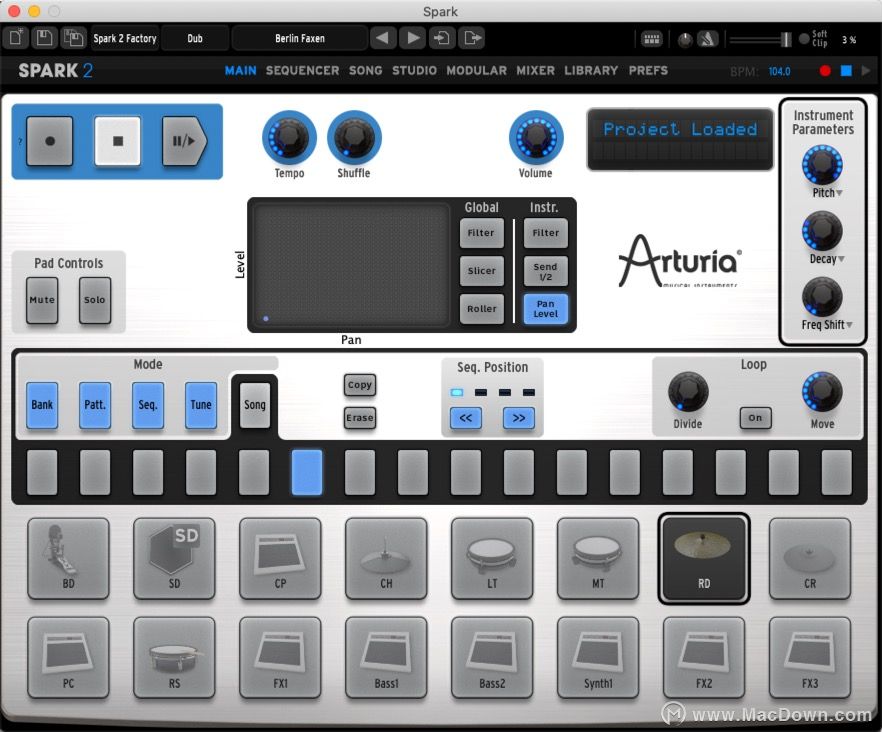Enable the Global Slicer effect
This screenshot has height=732, width=882.
coord(481,271)
